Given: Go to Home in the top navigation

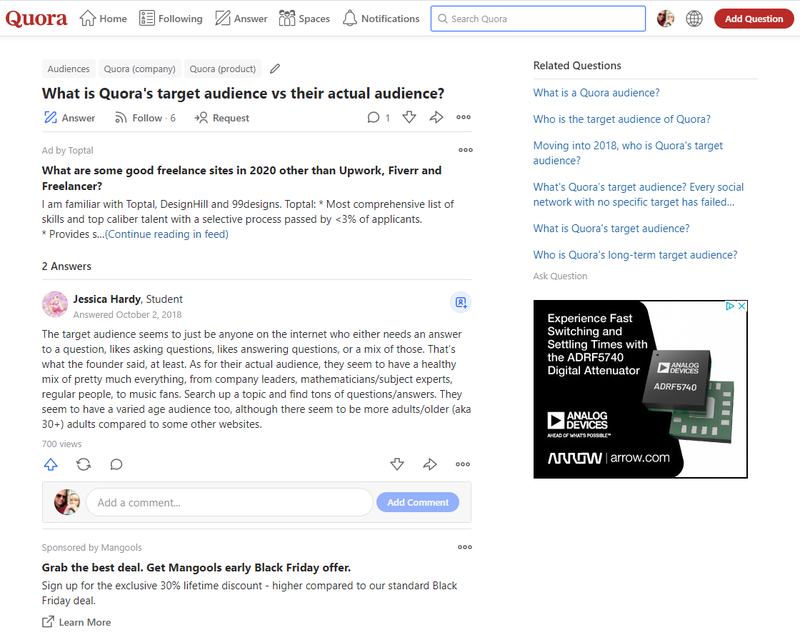Looking at the screenshot, I should coord(103,19).
